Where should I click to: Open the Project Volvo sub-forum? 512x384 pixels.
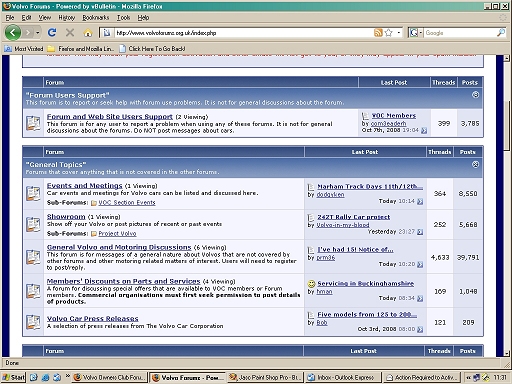117,234
